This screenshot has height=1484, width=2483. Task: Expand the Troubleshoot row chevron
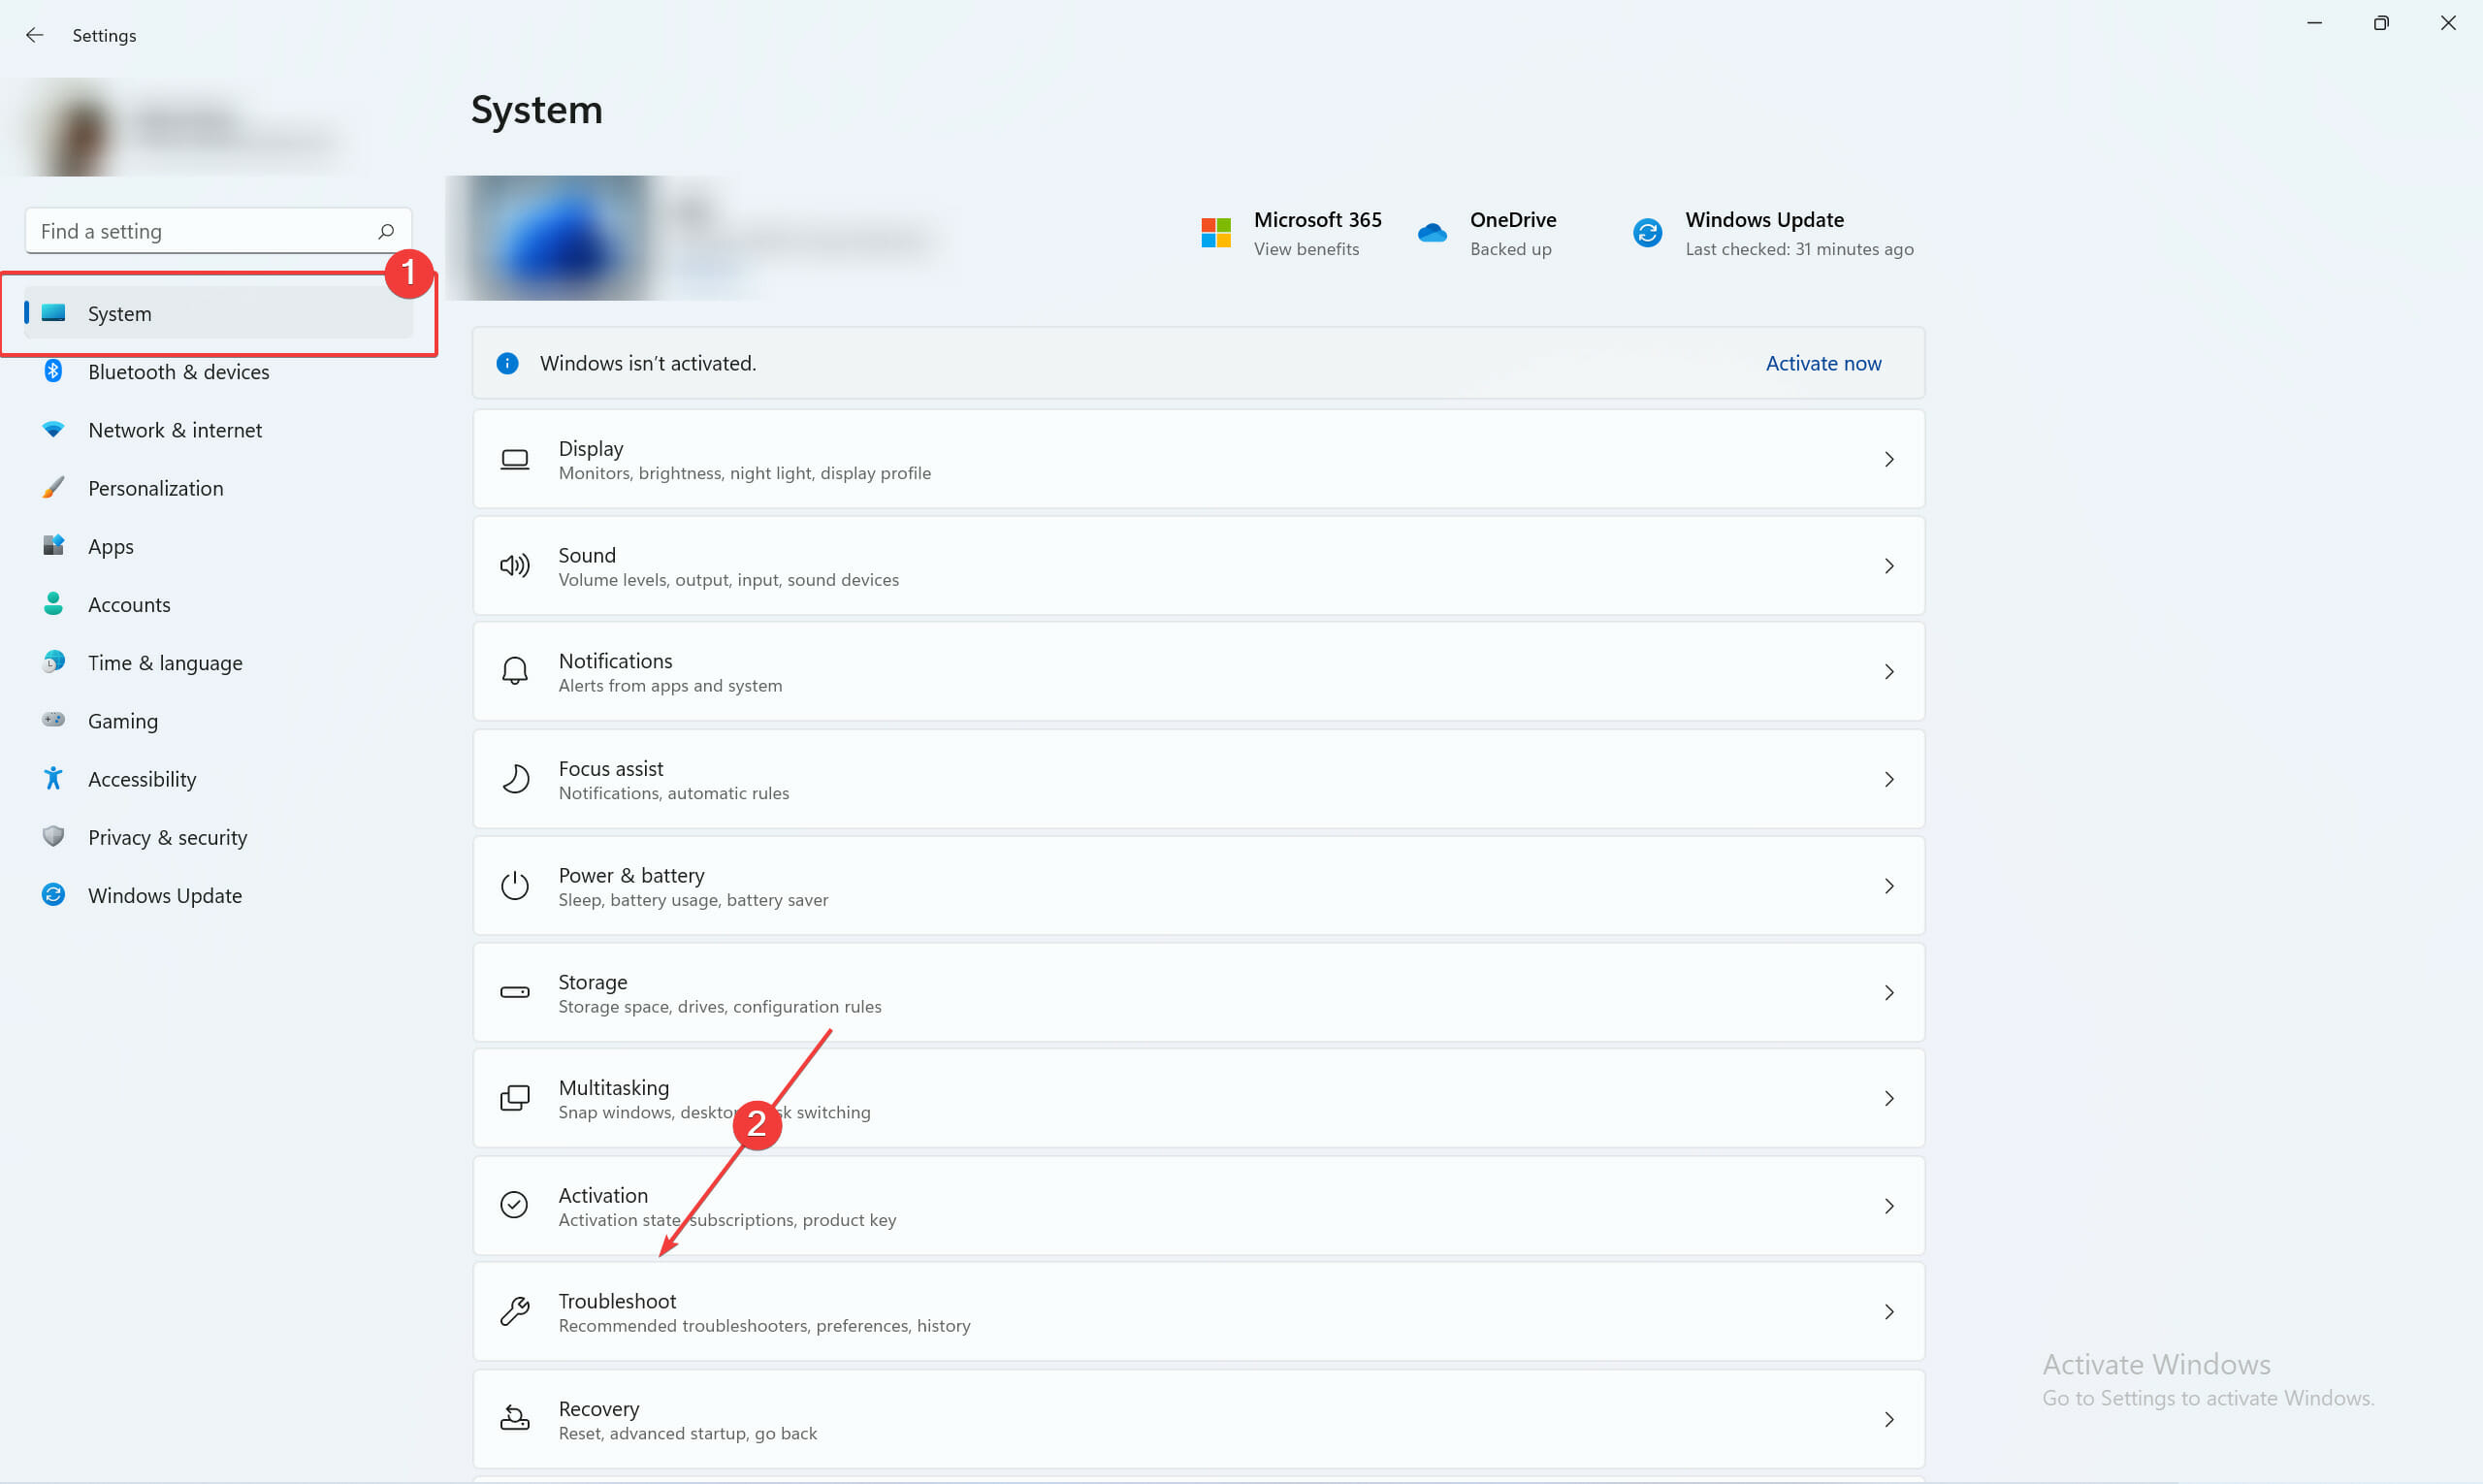click(x=1889, y=1311)
